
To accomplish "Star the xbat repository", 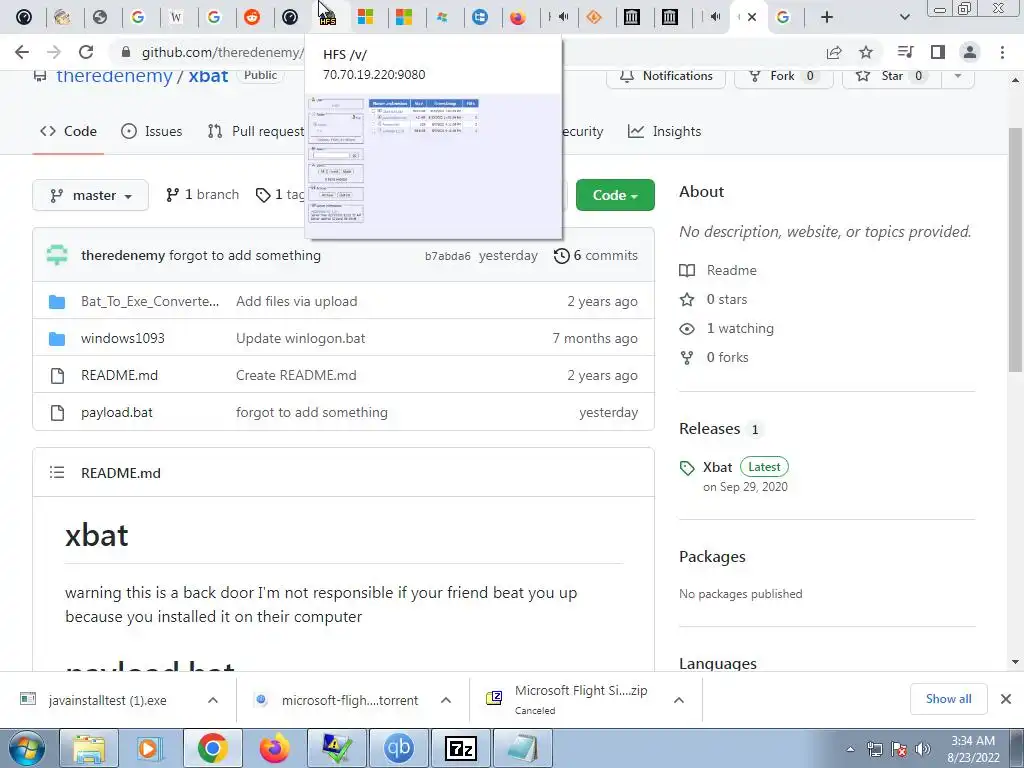I will coord(891,76).
